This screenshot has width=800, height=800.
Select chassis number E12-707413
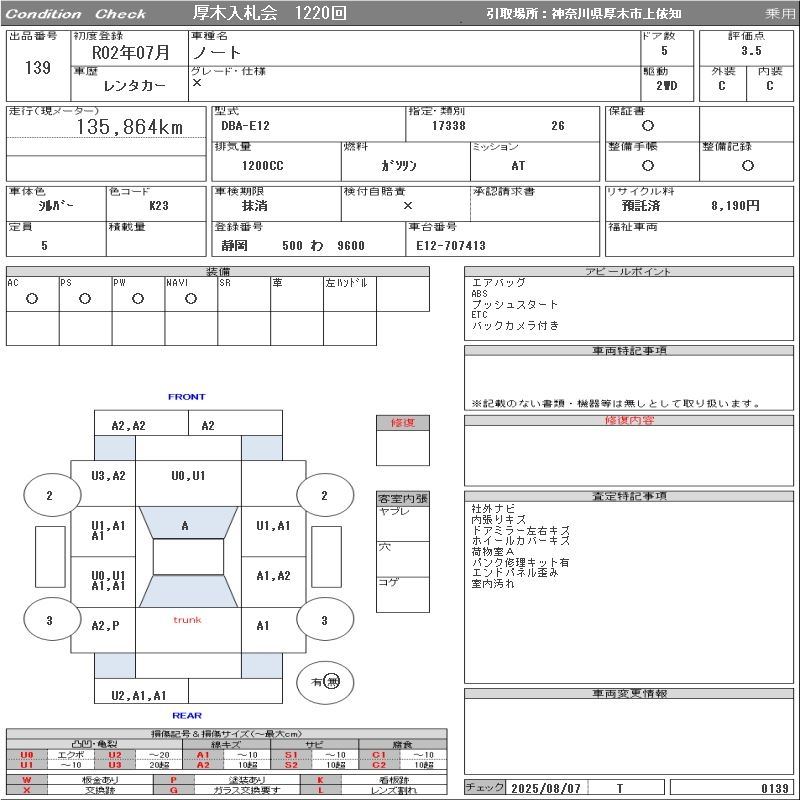[x=451, y=246]
